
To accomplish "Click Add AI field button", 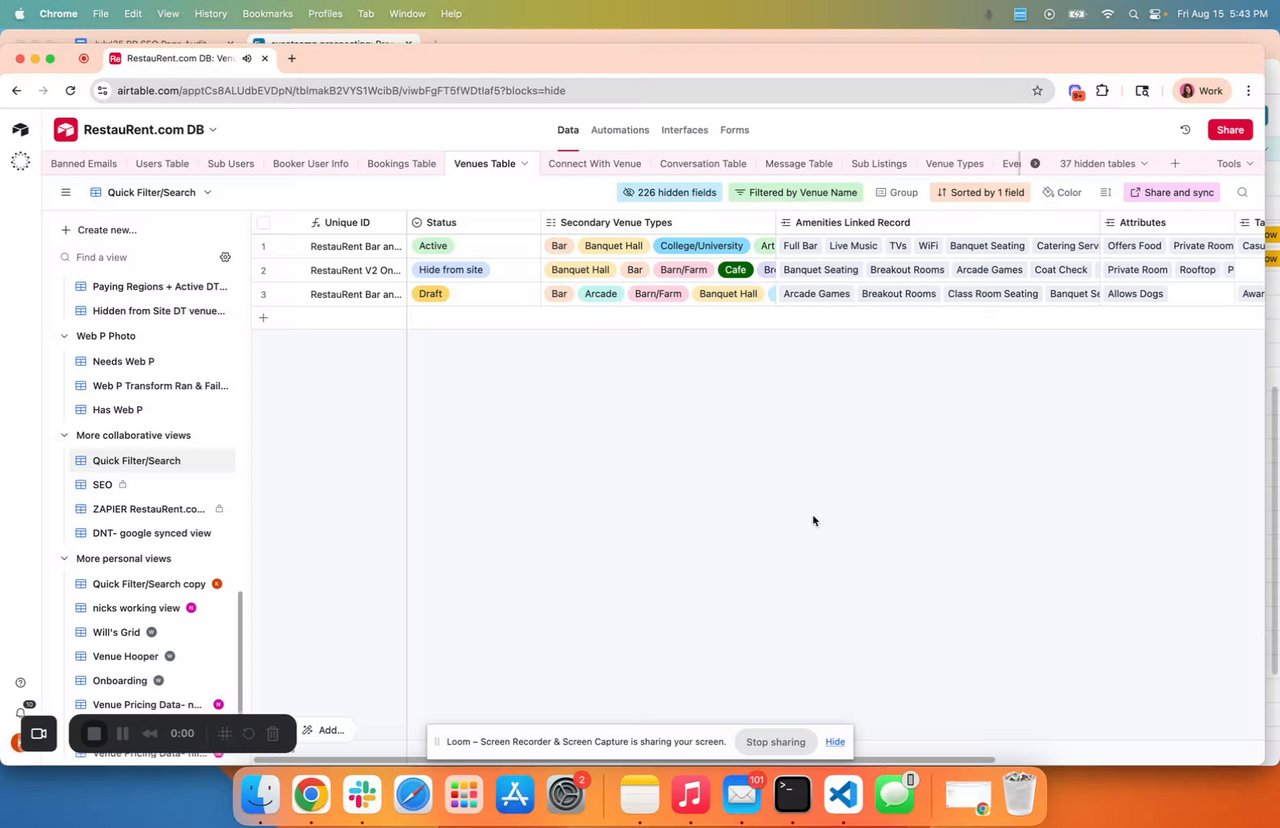I will click(x=324, y=731).
